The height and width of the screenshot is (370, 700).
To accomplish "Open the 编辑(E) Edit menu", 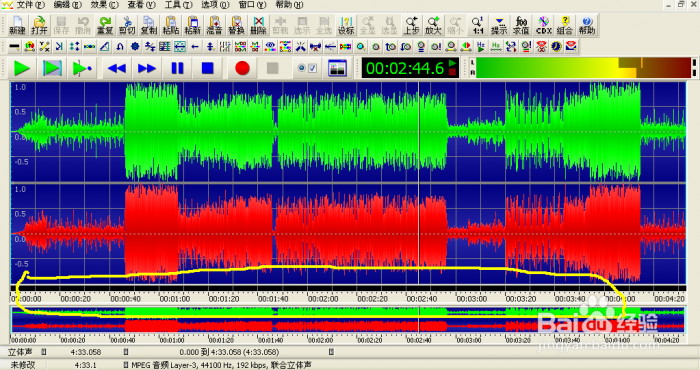I will point(67,5).
